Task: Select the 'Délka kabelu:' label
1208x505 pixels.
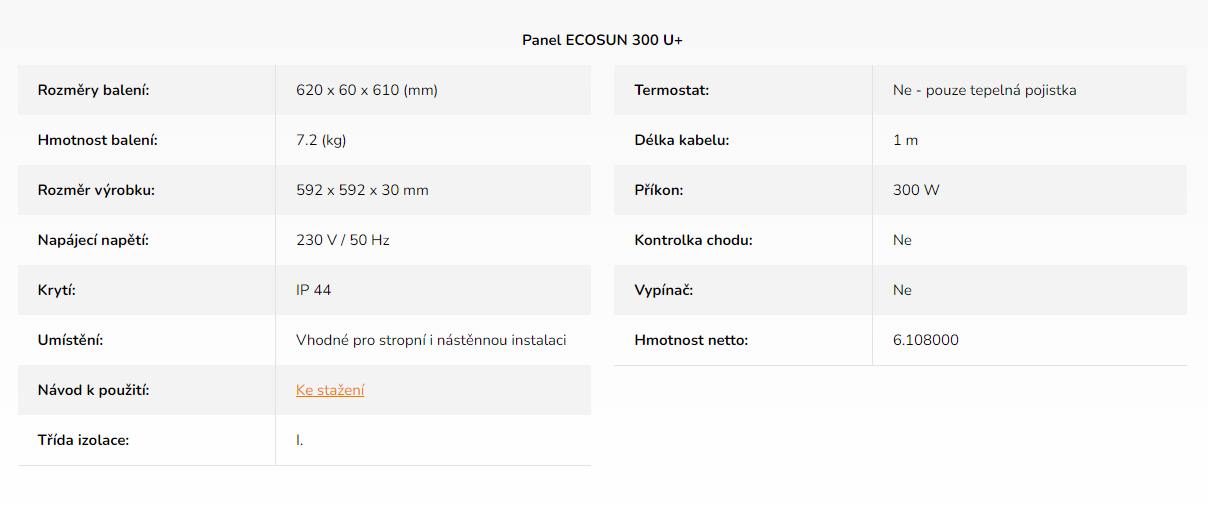Action: point(682,140)
